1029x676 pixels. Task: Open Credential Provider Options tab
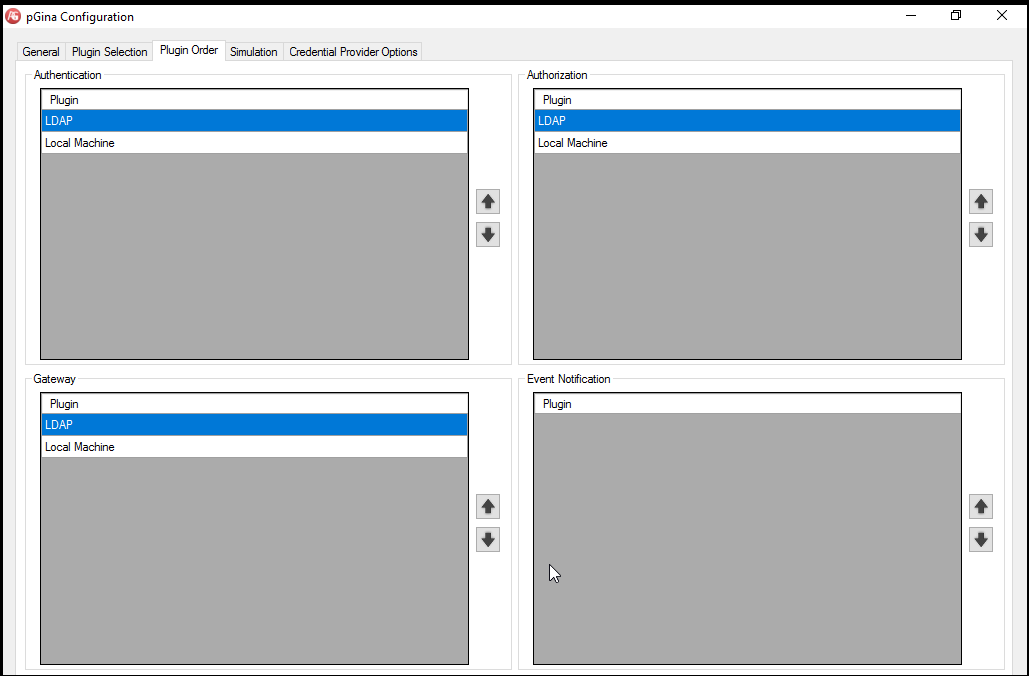pyautogui.click(x=353, y=52)
